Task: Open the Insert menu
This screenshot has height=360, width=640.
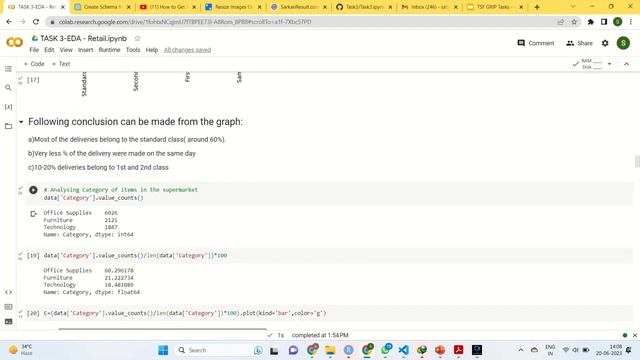Action: point(85,50)
